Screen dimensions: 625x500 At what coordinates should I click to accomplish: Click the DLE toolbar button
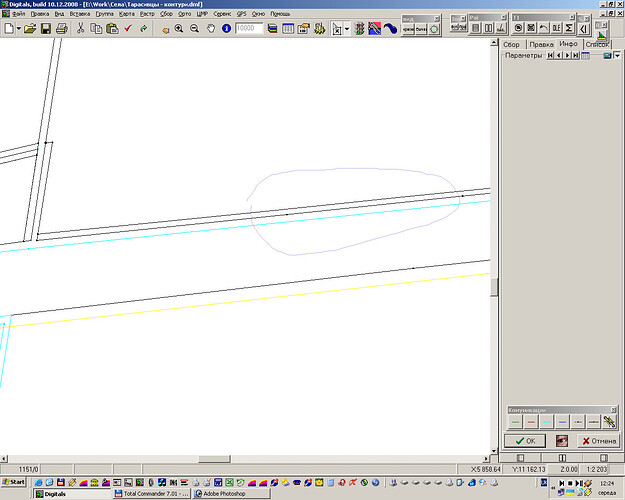(x=556, y=28)
